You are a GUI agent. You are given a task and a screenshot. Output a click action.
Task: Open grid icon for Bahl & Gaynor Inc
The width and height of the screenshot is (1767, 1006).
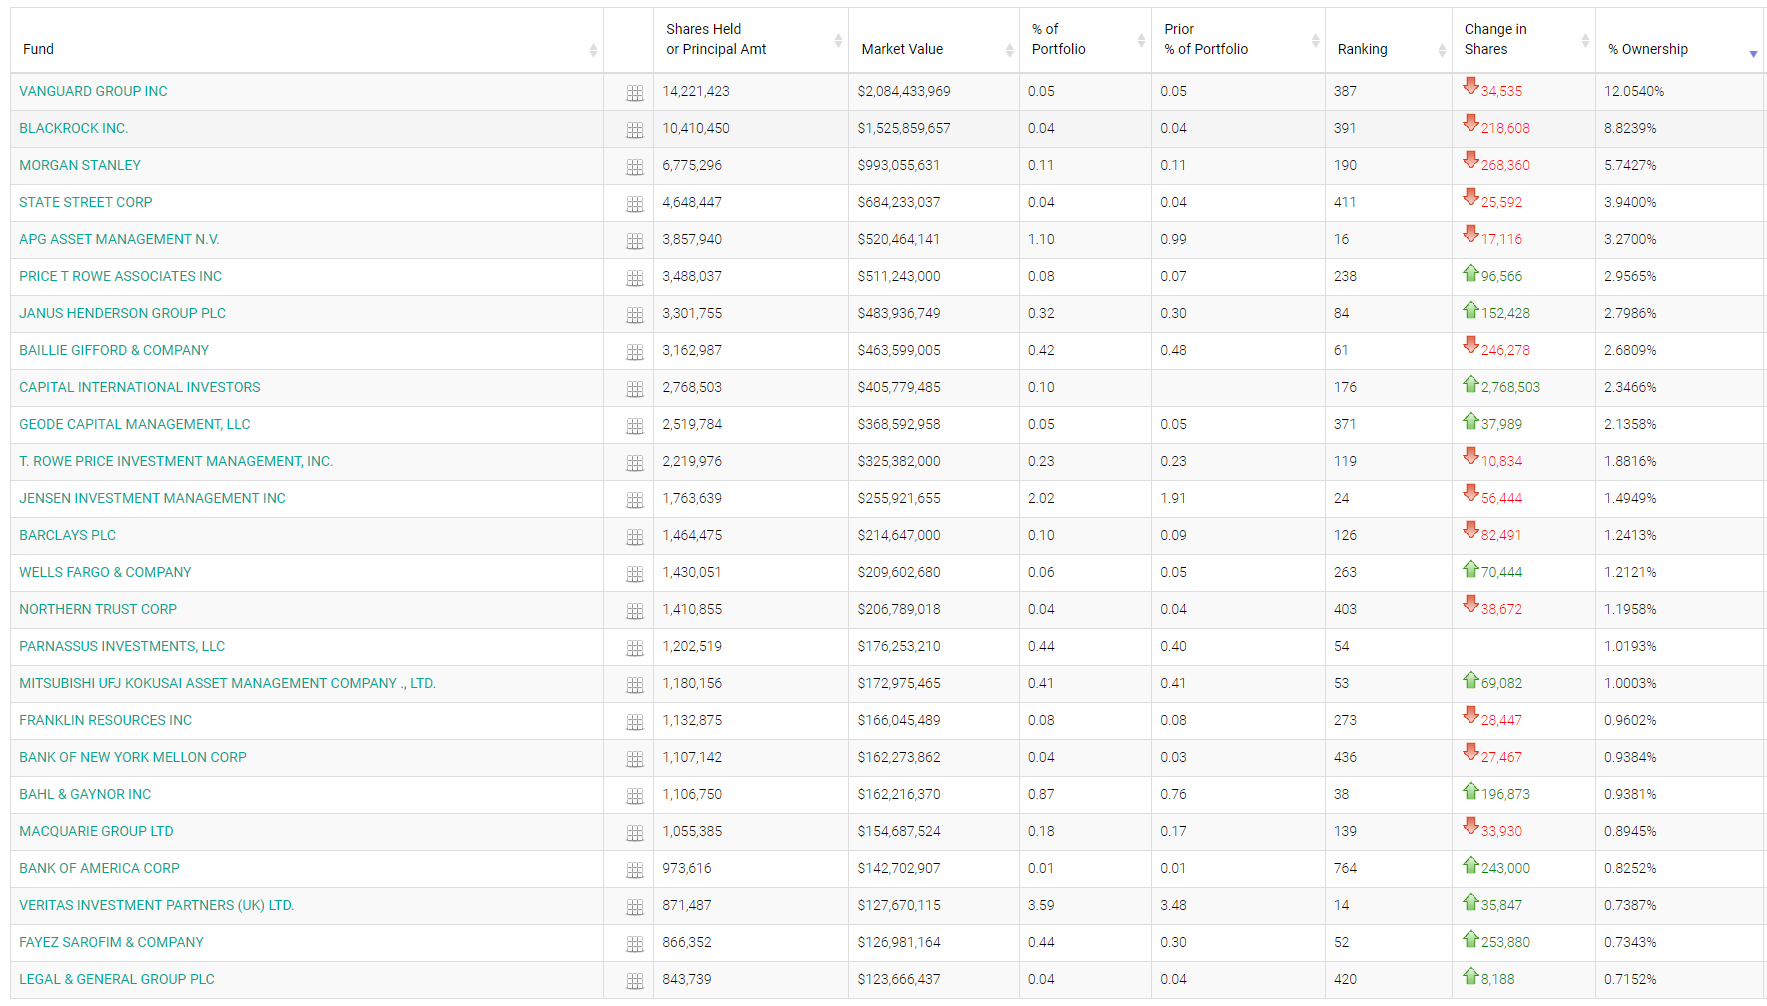(634, 796)
